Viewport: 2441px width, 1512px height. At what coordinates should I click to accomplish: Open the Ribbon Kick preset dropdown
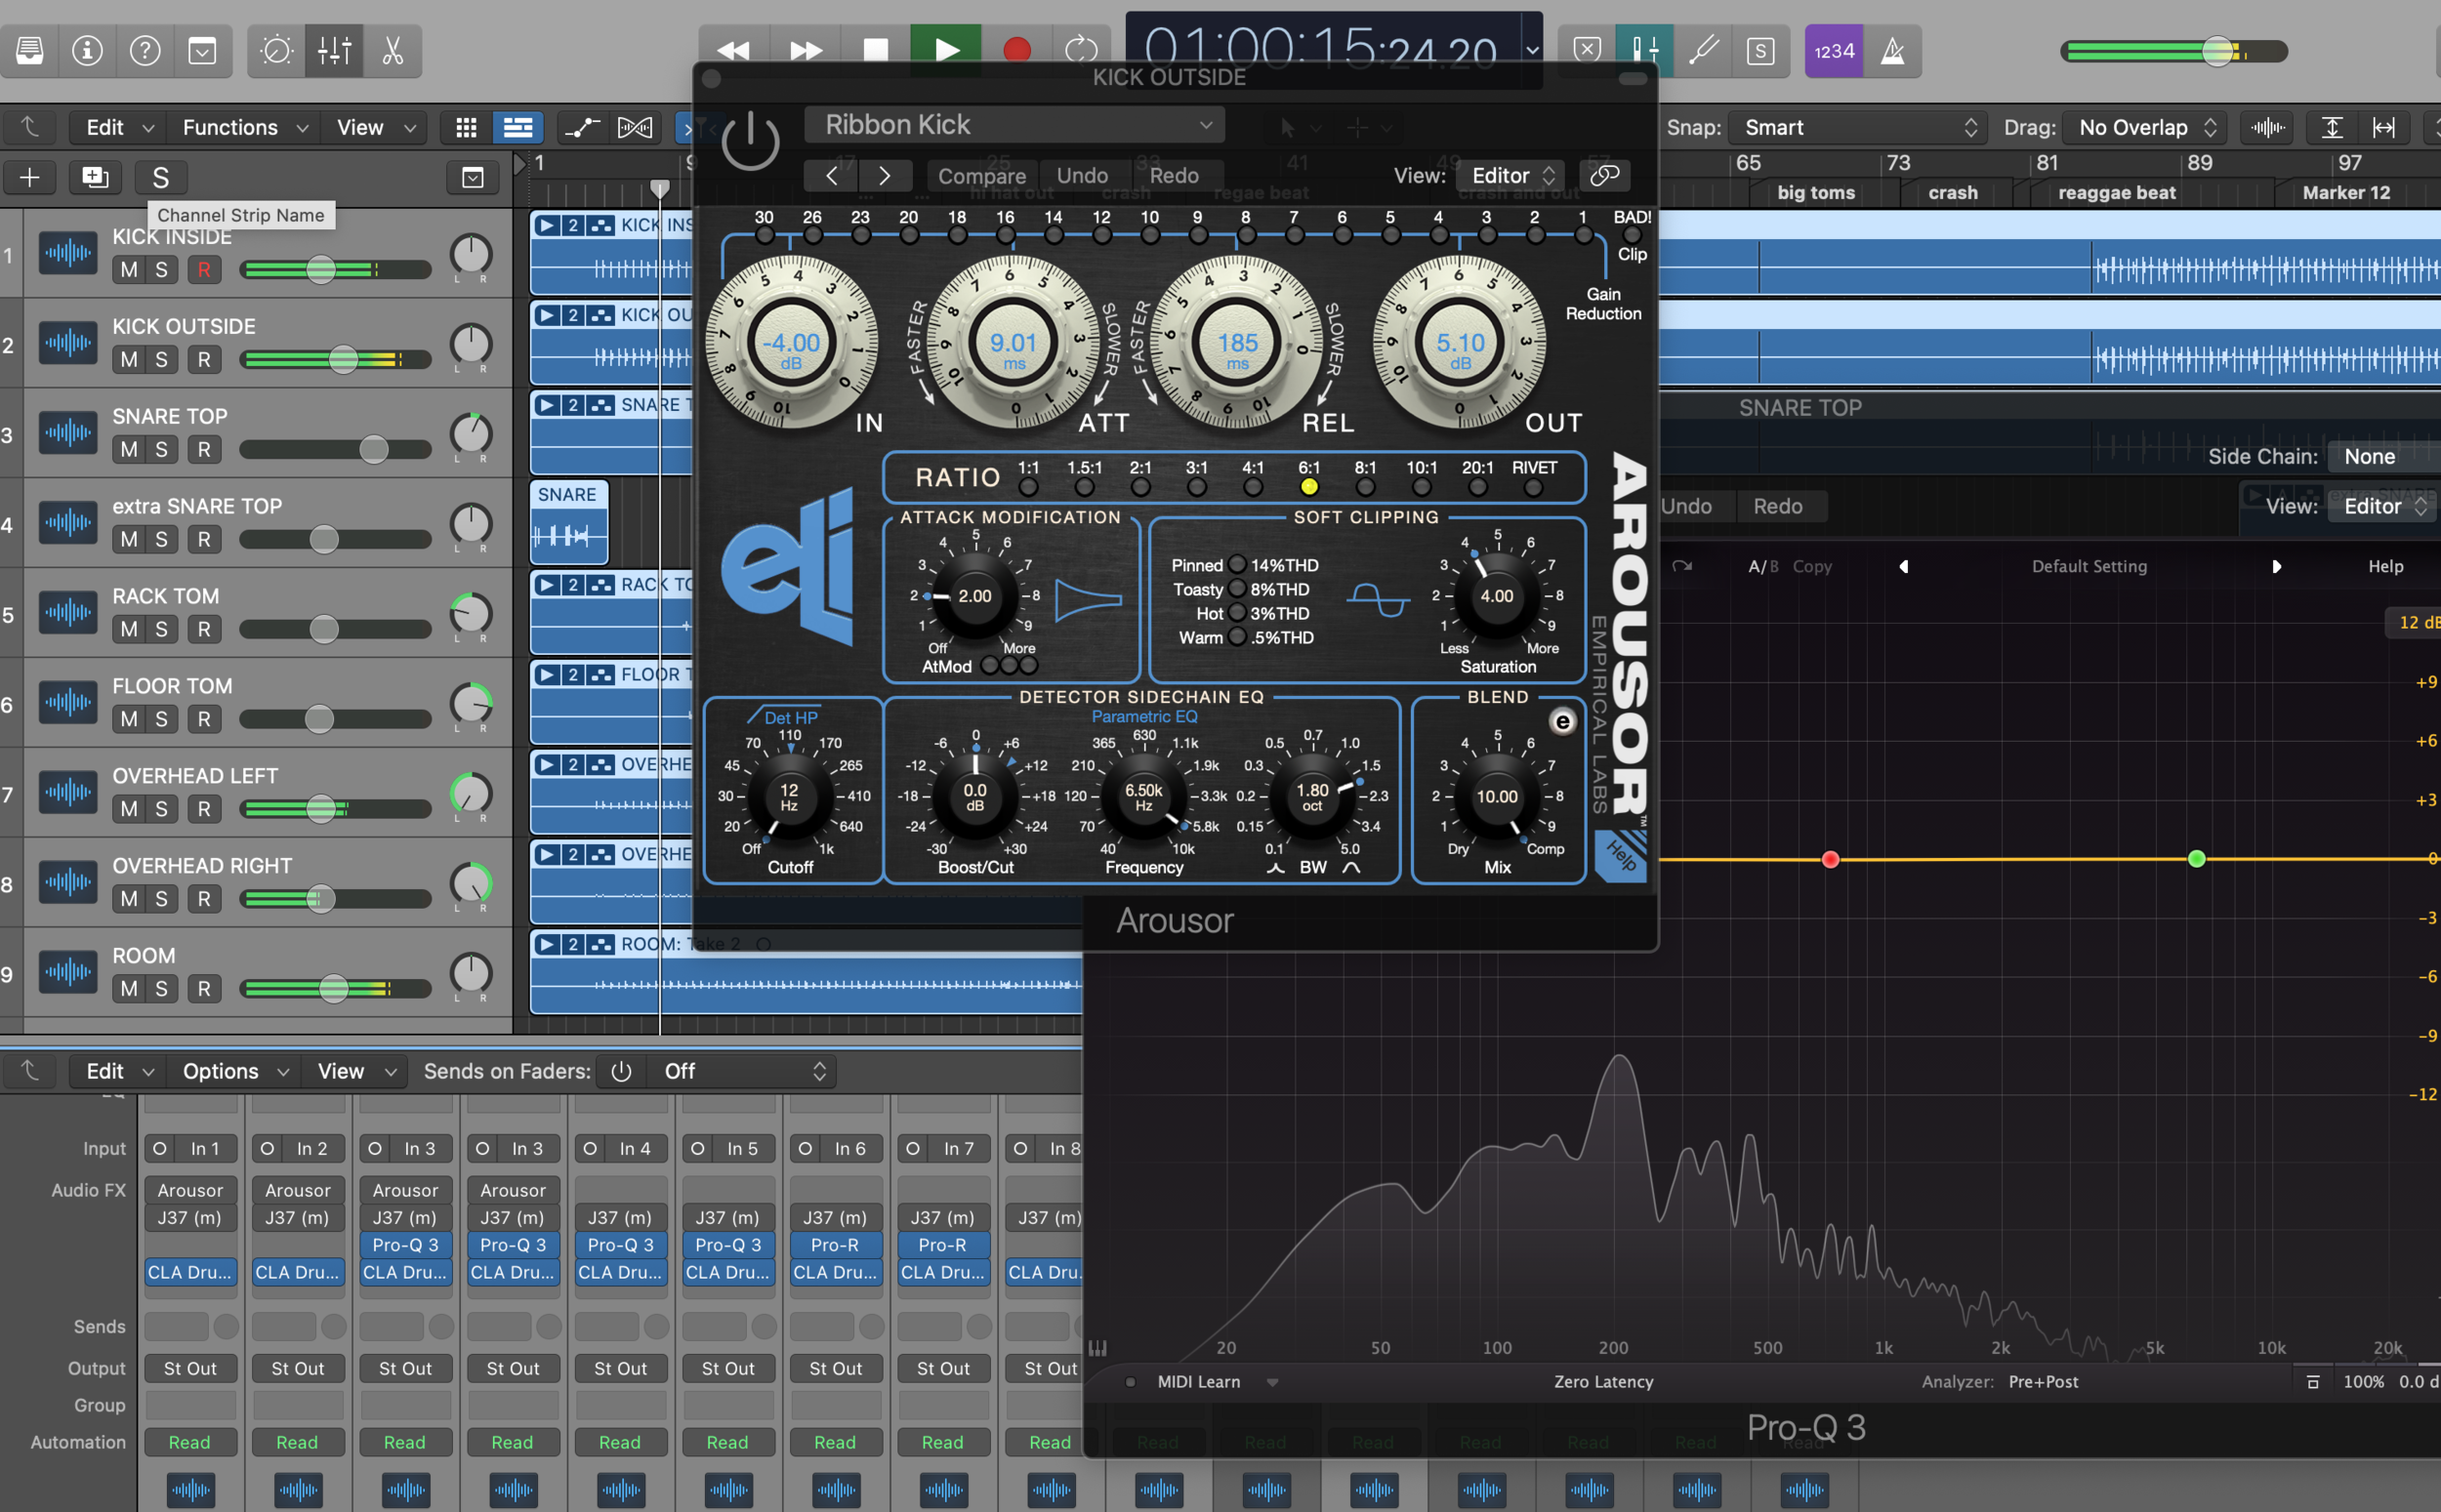point(1015,124)
